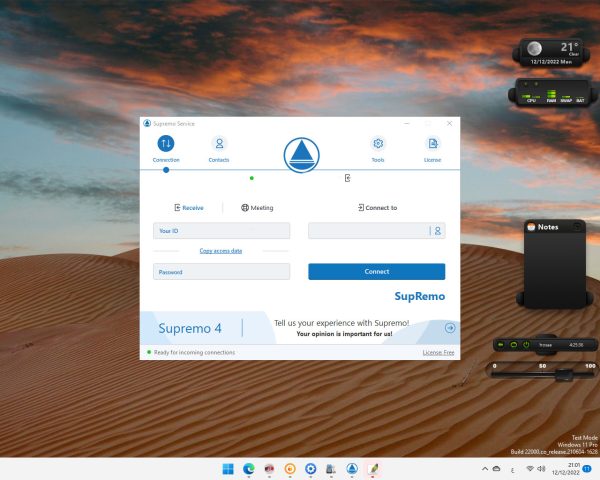Launch Microsoft Edge from the taskbar
Image resolution: width=600 pixels, height=480 pixels.
249,469
